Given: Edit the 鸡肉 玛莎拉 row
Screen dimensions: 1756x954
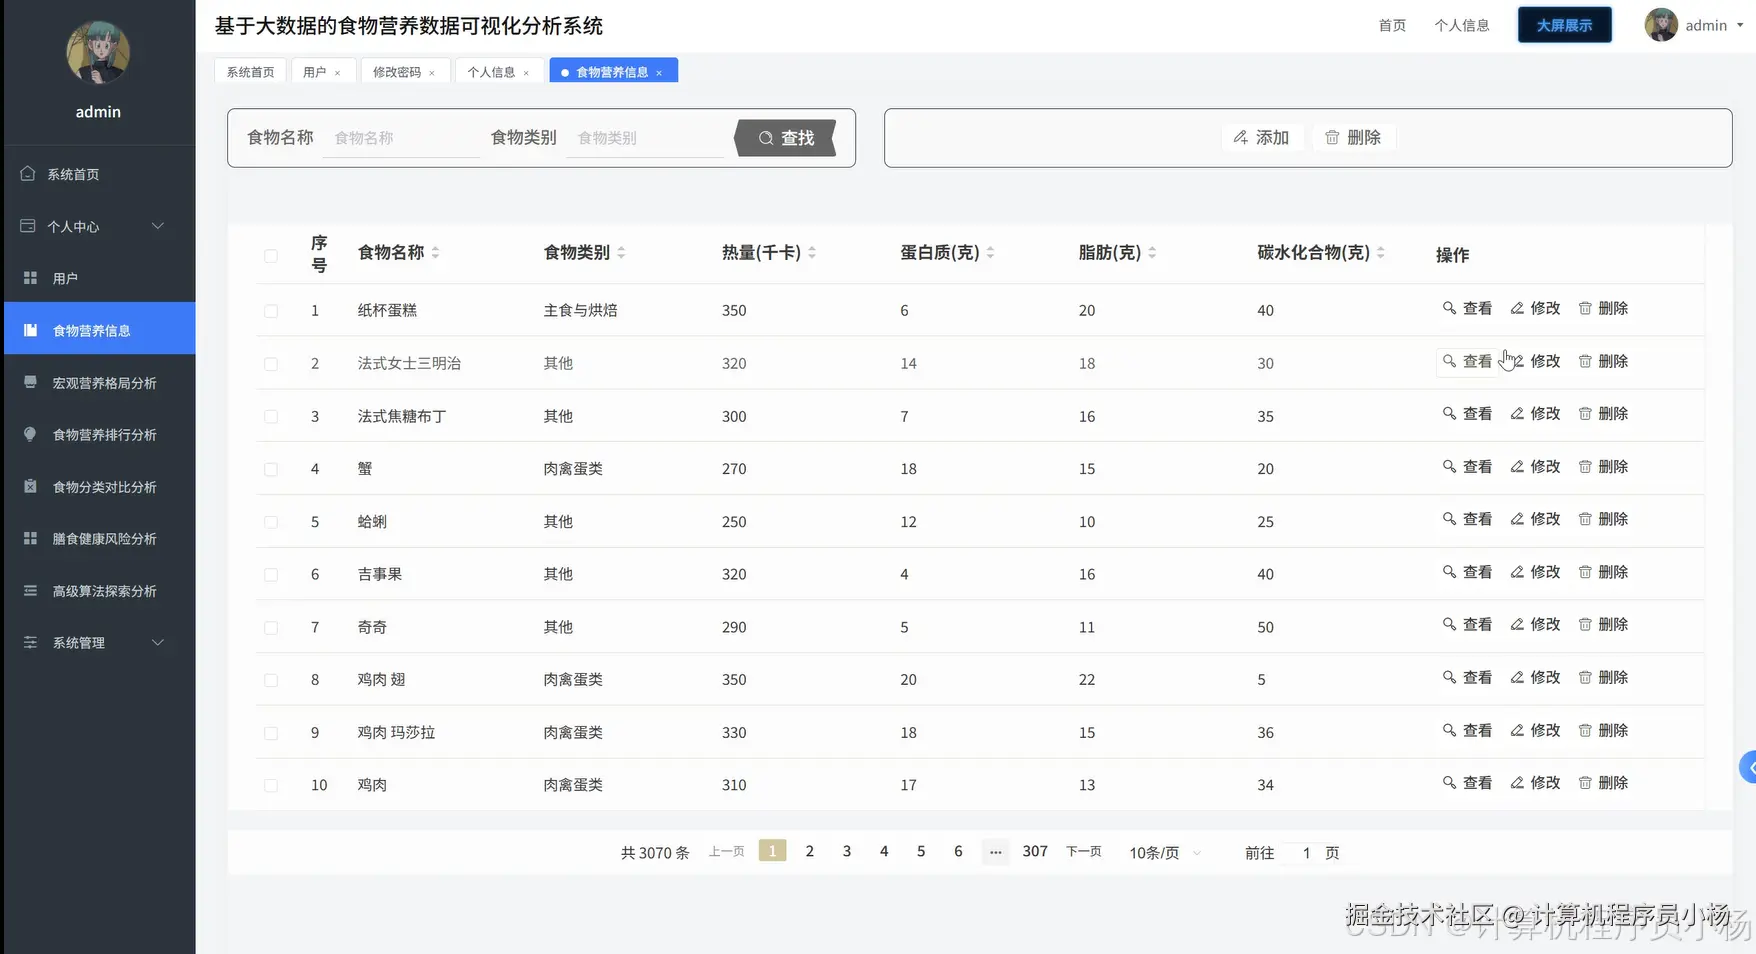Looking at the screenshot, I should [1535, 731].
